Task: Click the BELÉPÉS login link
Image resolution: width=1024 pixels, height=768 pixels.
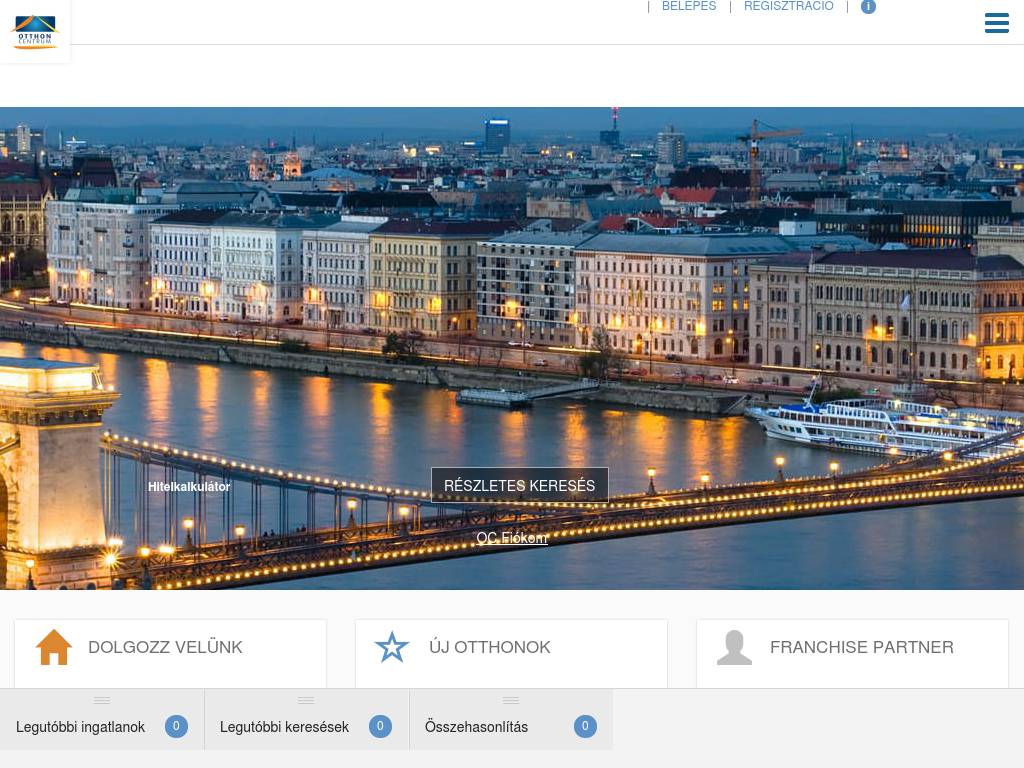Action: [x=689, y=6]
